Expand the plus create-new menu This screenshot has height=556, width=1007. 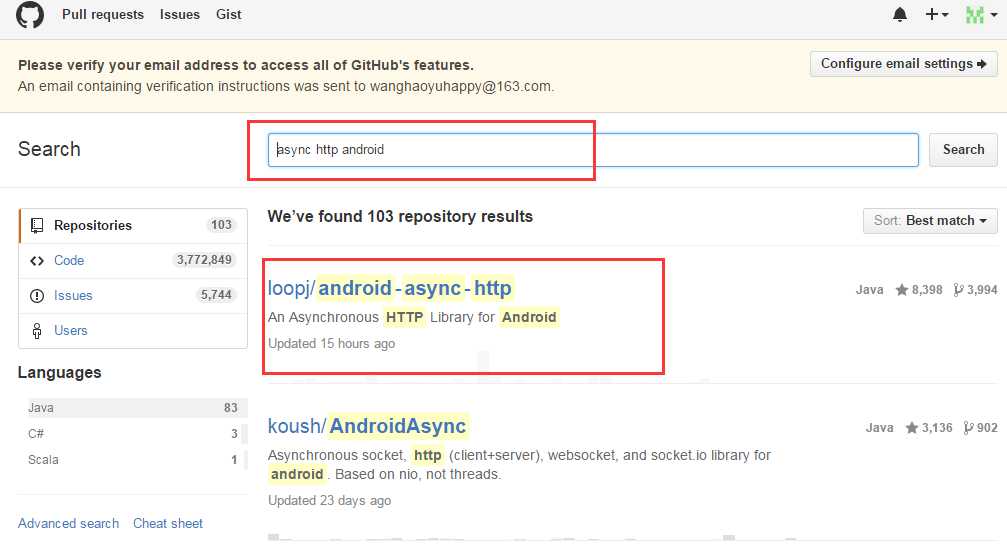coord(936,14)
